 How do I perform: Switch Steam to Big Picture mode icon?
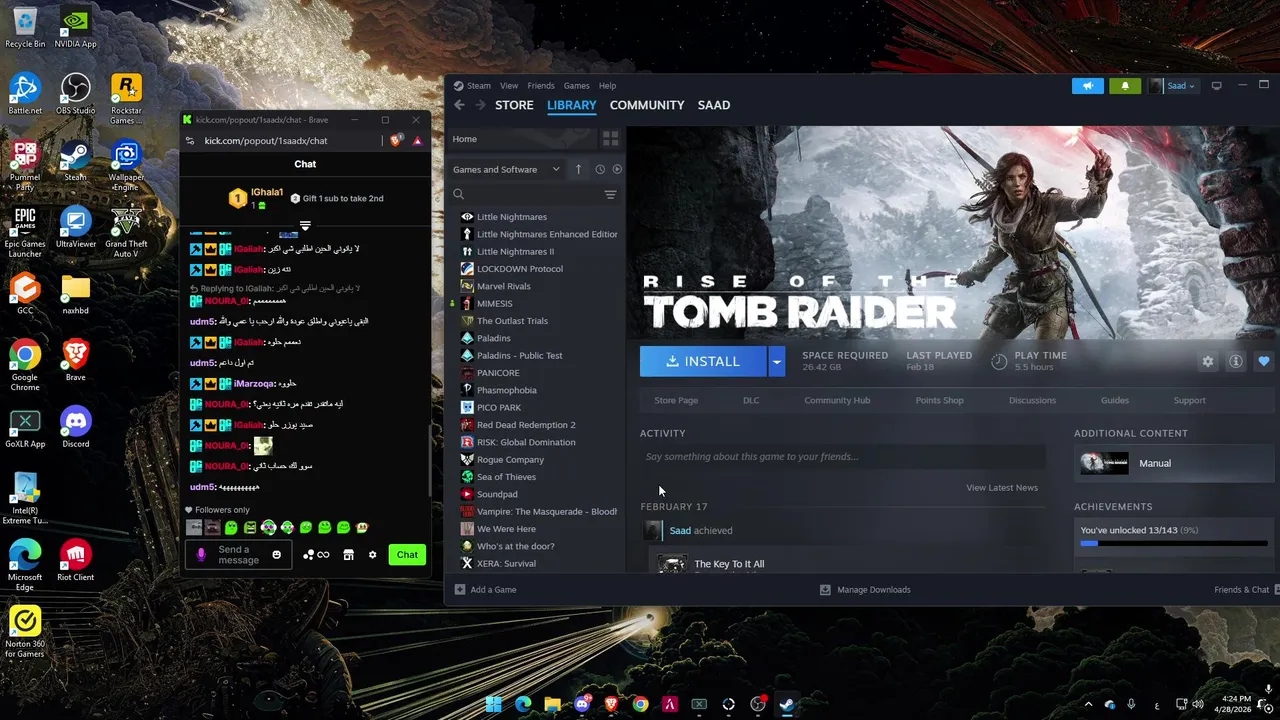pyautogui.click(x=1217, y=86)
